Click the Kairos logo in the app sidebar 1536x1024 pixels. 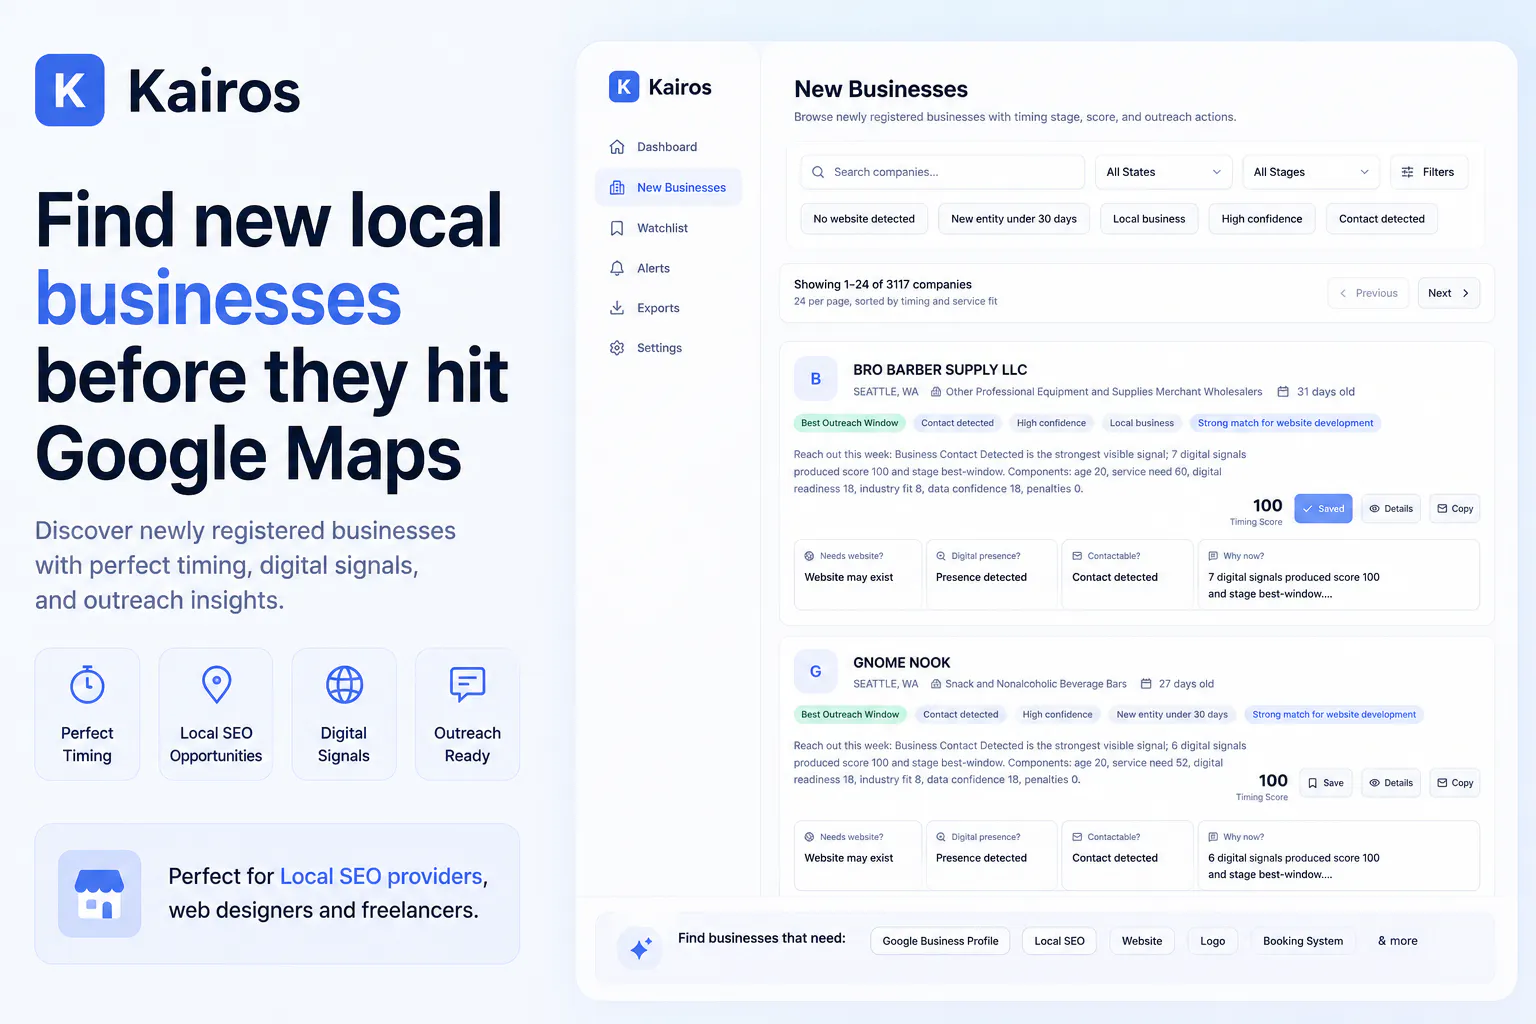tap(660, 87)
